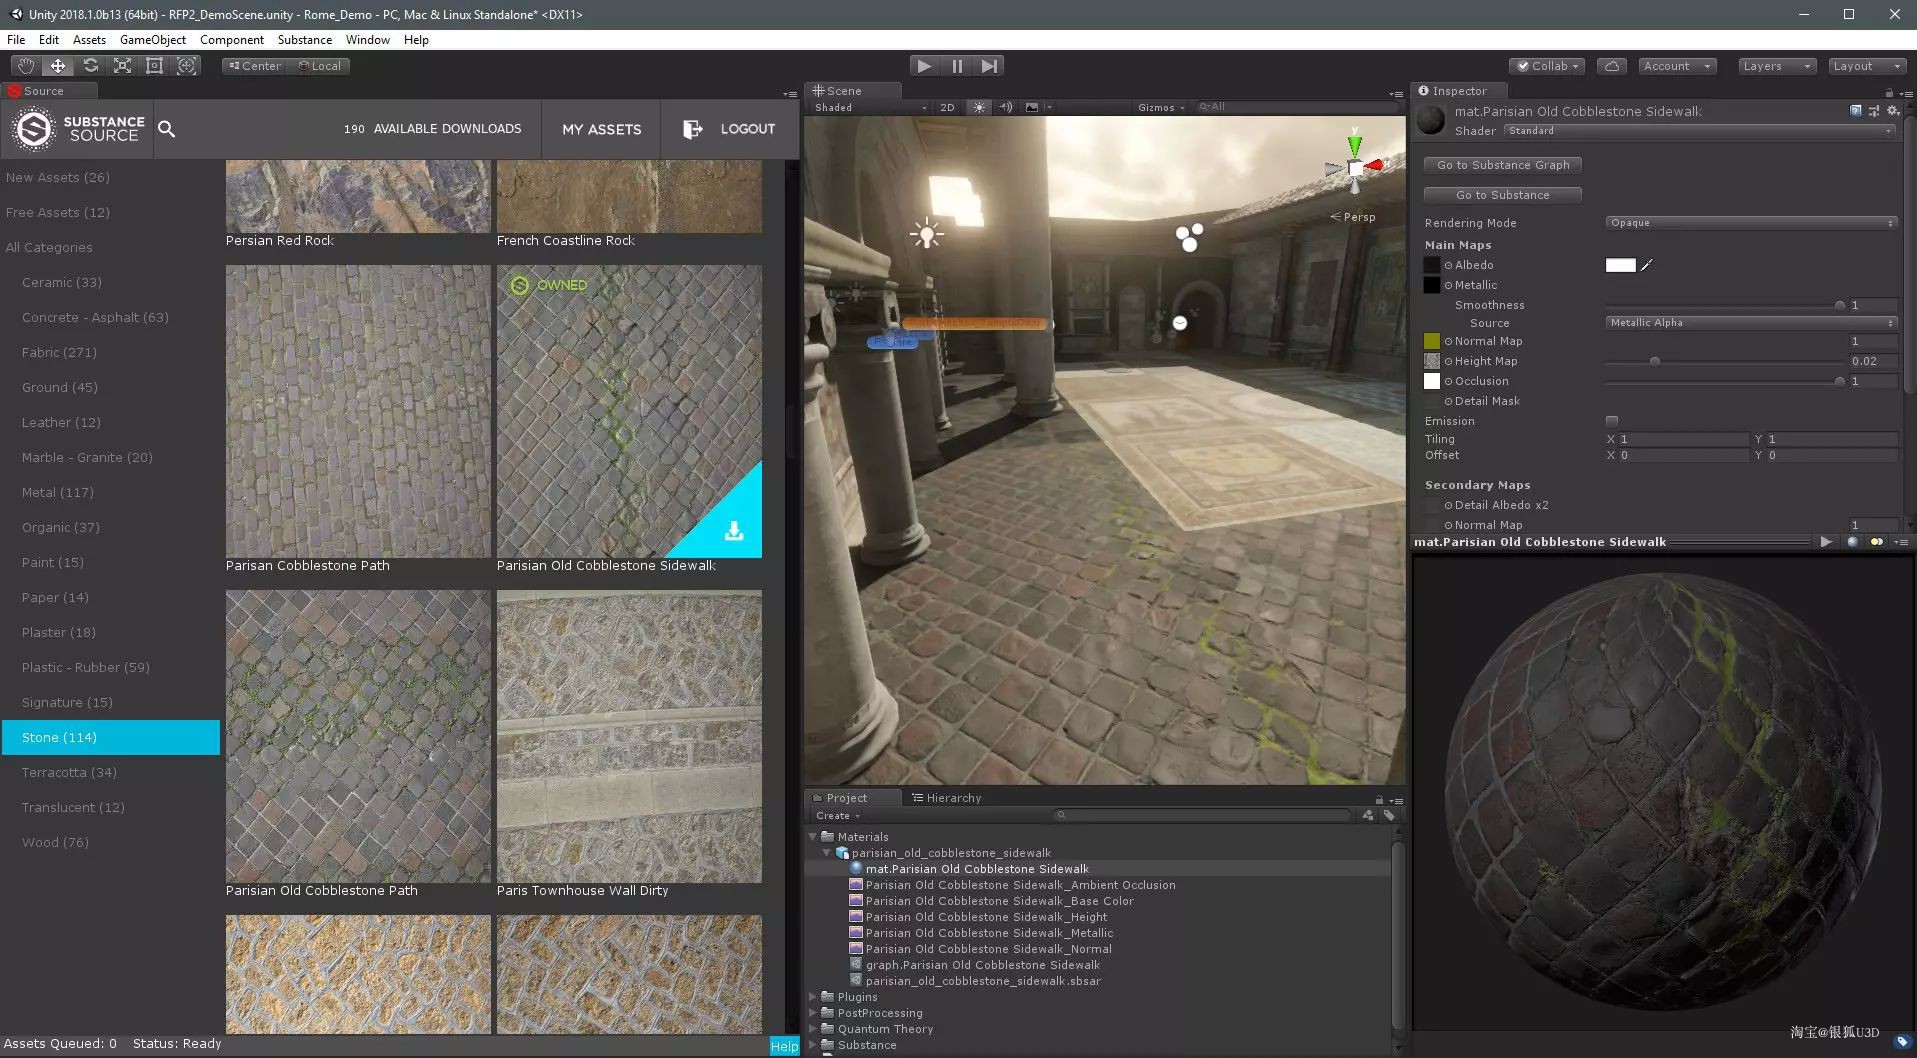Image resolution: width=1917 pixels, height=1058 pixels.
Task: Open the Layers dropdown
Action: [1776, 66]
